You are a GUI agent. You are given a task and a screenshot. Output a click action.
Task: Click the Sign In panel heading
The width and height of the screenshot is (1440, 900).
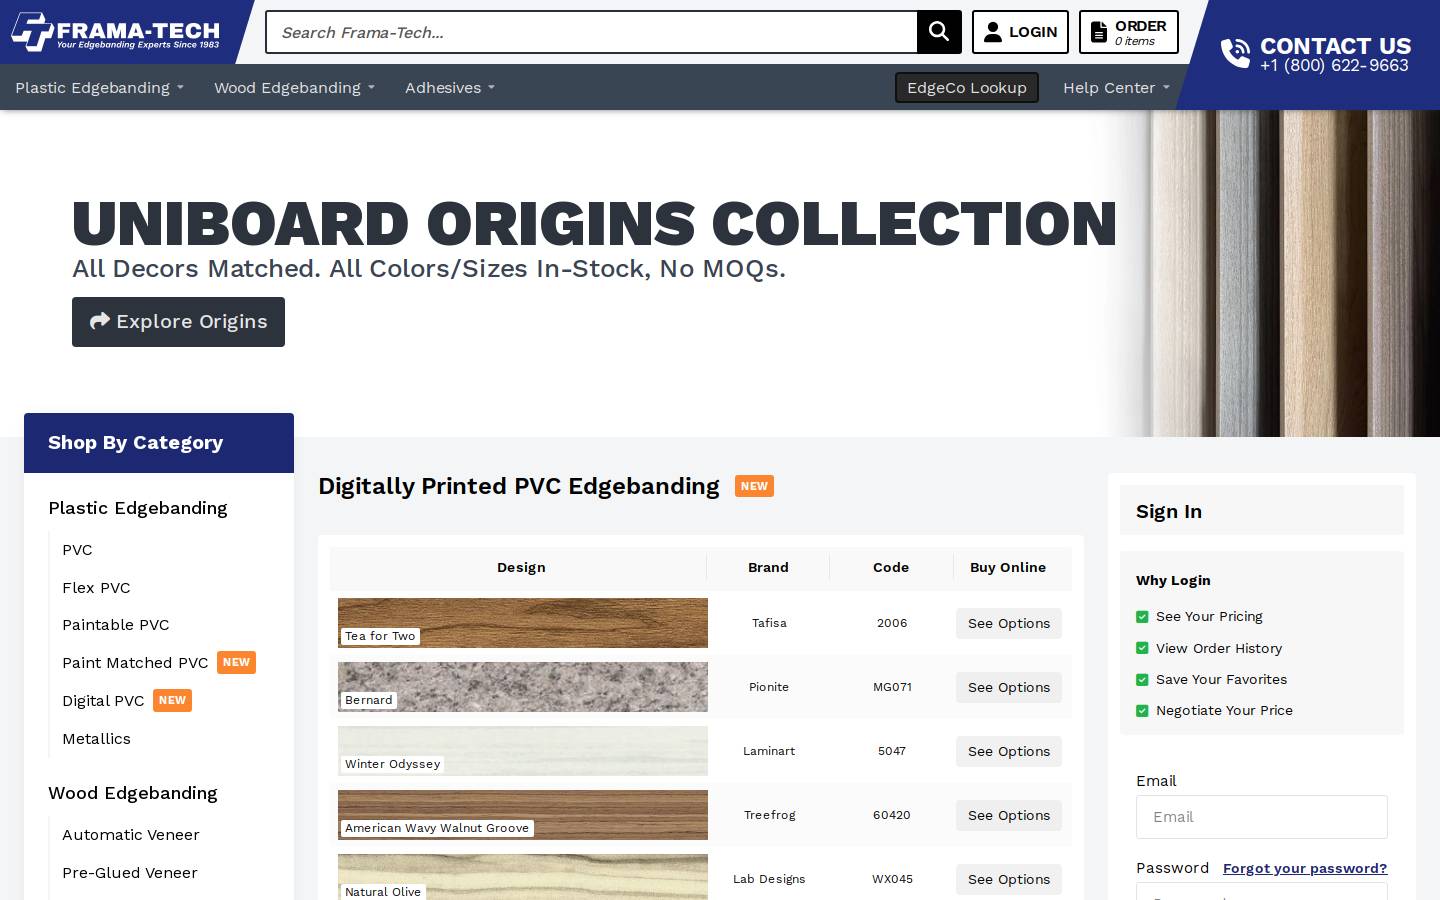coord(1169,512)
